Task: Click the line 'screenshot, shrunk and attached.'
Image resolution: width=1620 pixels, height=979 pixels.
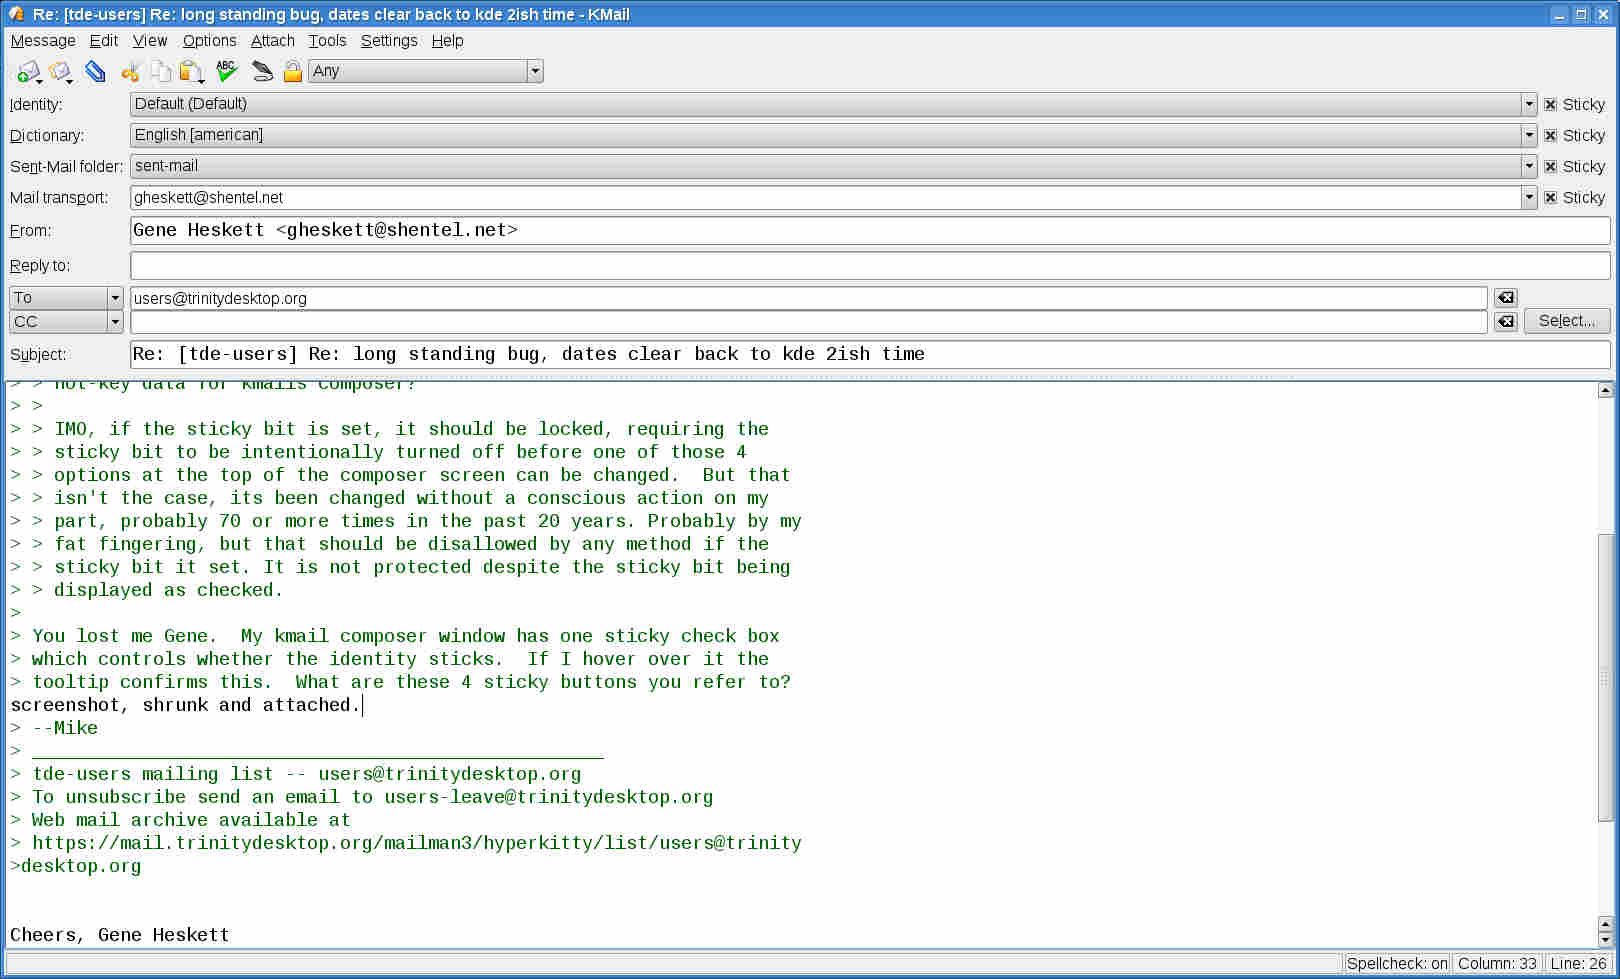Action: (x=185, y=705)
